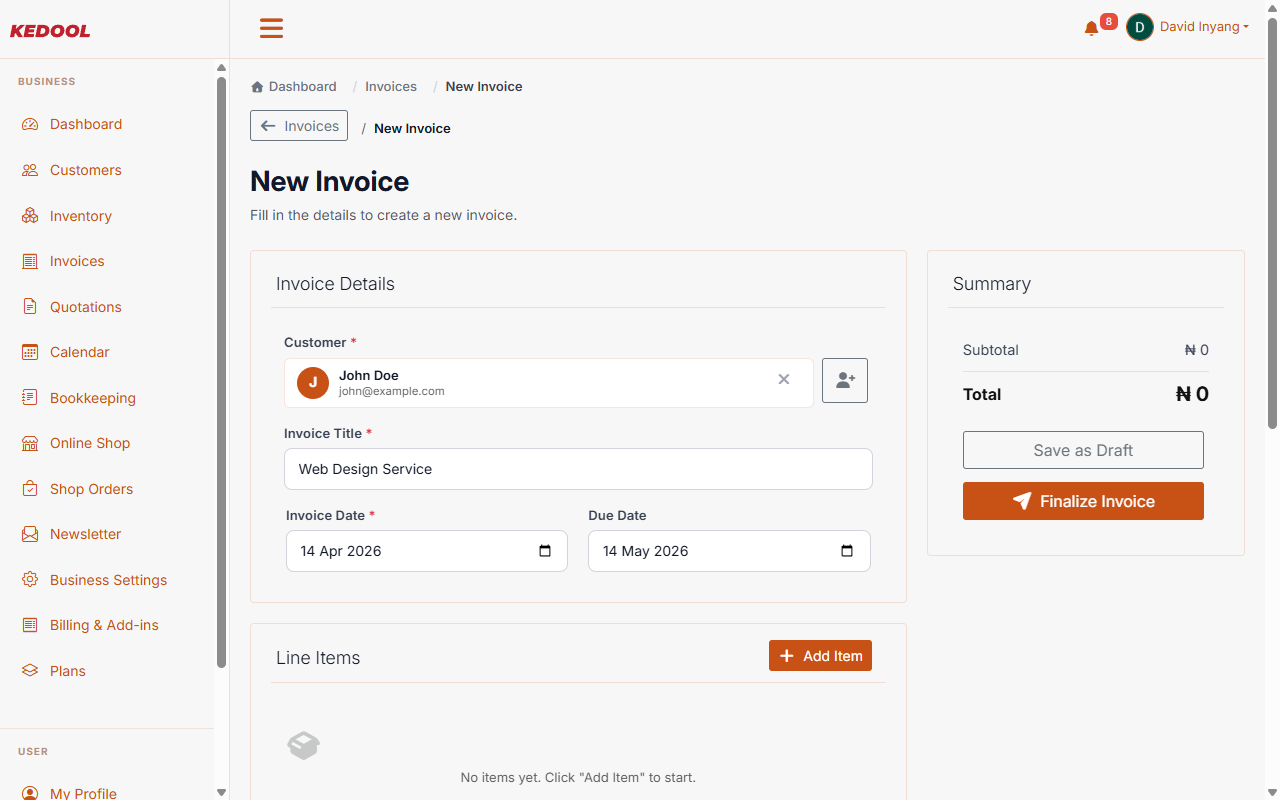
Task: Open the notifications bell icon
Action: tap(1091, 29)
